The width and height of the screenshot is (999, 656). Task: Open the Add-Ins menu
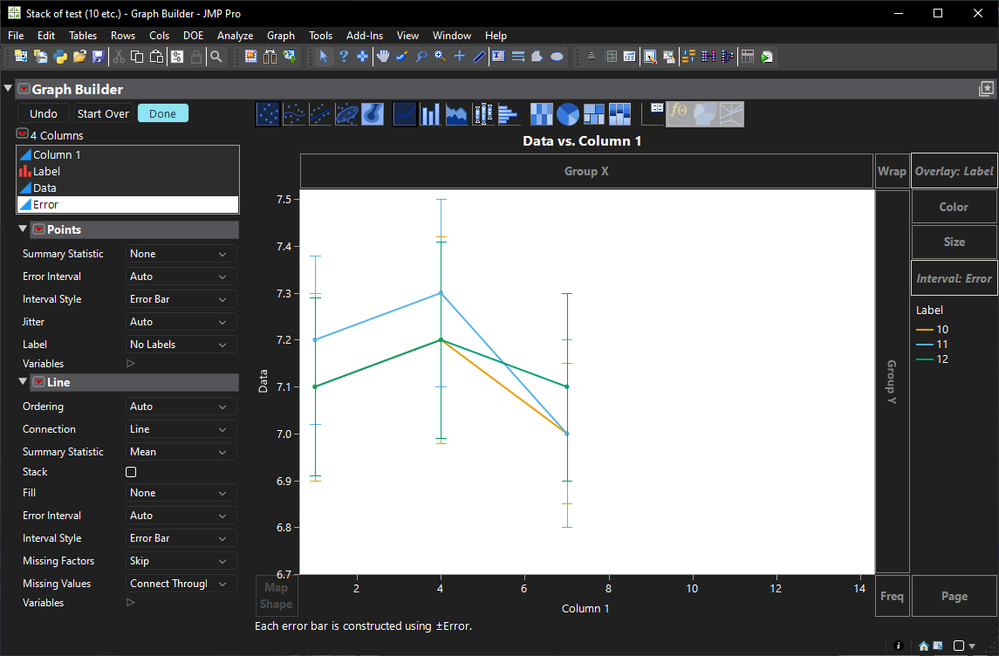(364, 36)
